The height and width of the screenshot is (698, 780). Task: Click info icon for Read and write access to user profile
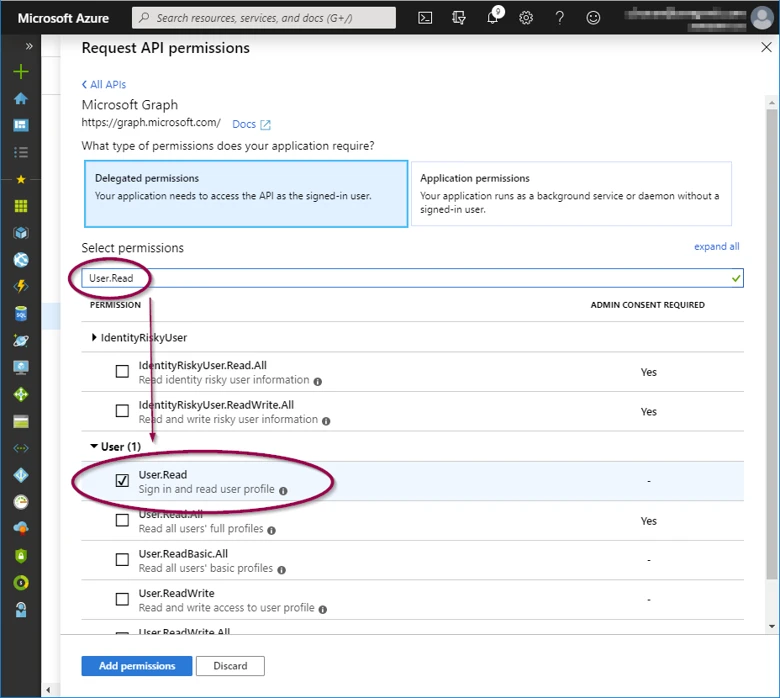[x=322, y=609]
